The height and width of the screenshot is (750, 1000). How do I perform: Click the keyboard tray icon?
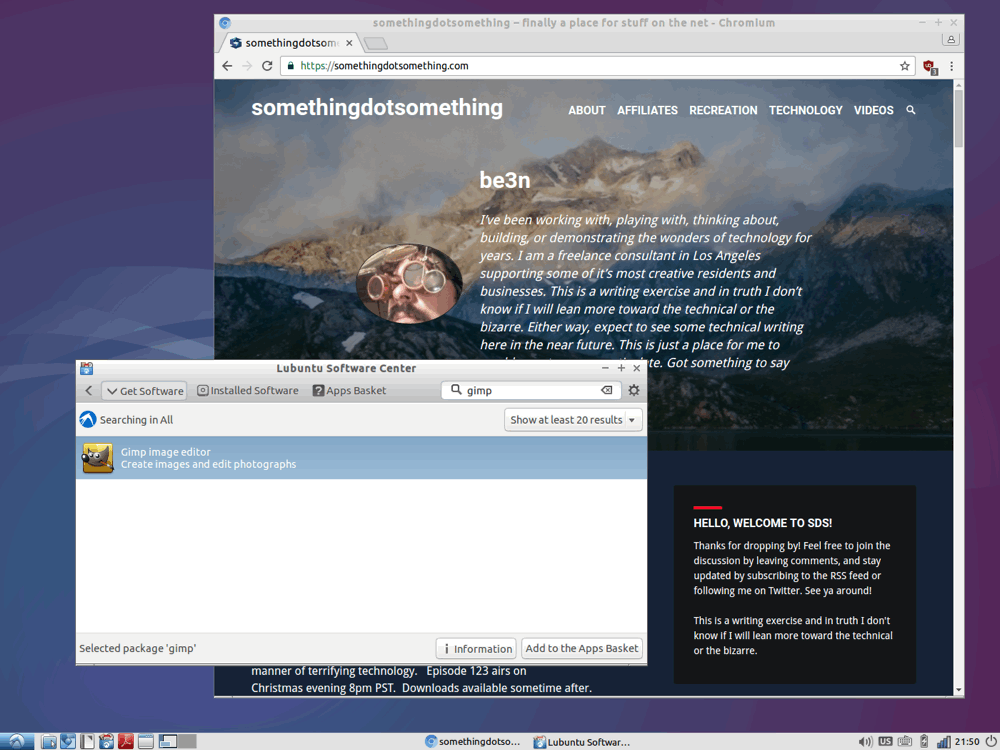point(904,741)
